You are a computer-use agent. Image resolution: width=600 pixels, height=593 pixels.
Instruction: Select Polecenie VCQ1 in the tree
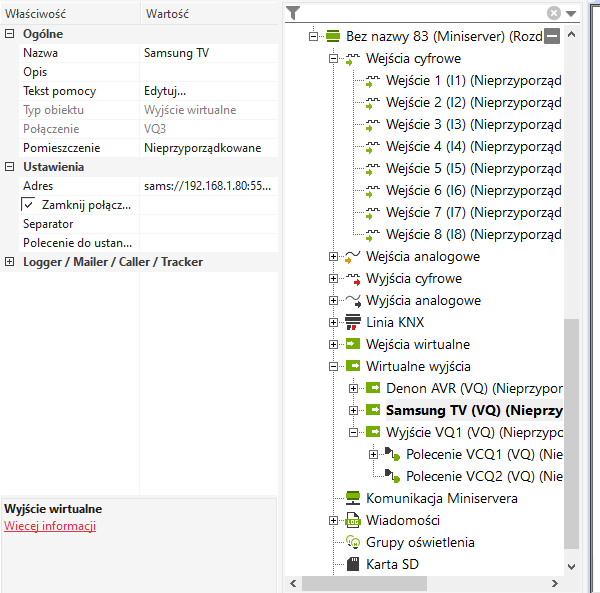pyautogui.click(x=468, y=454)
